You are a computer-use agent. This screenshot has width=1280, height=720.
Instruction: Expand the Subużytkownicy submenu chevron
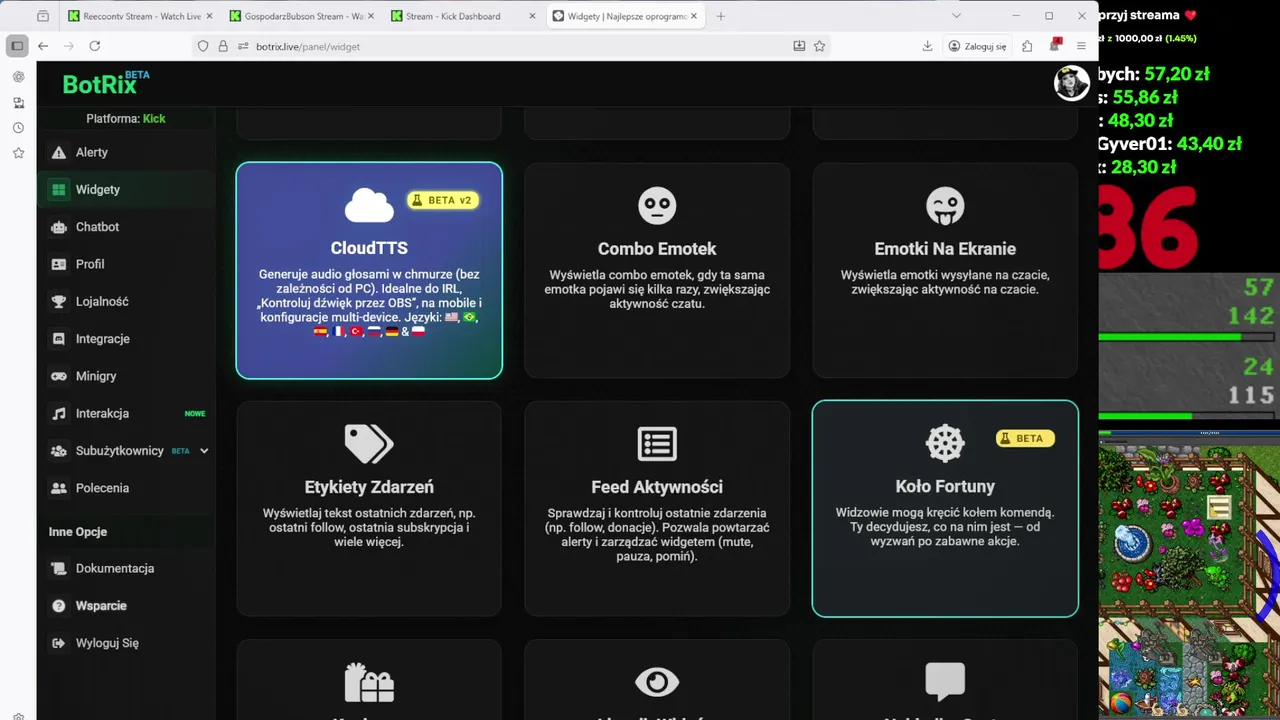click(x=204, y=451)
